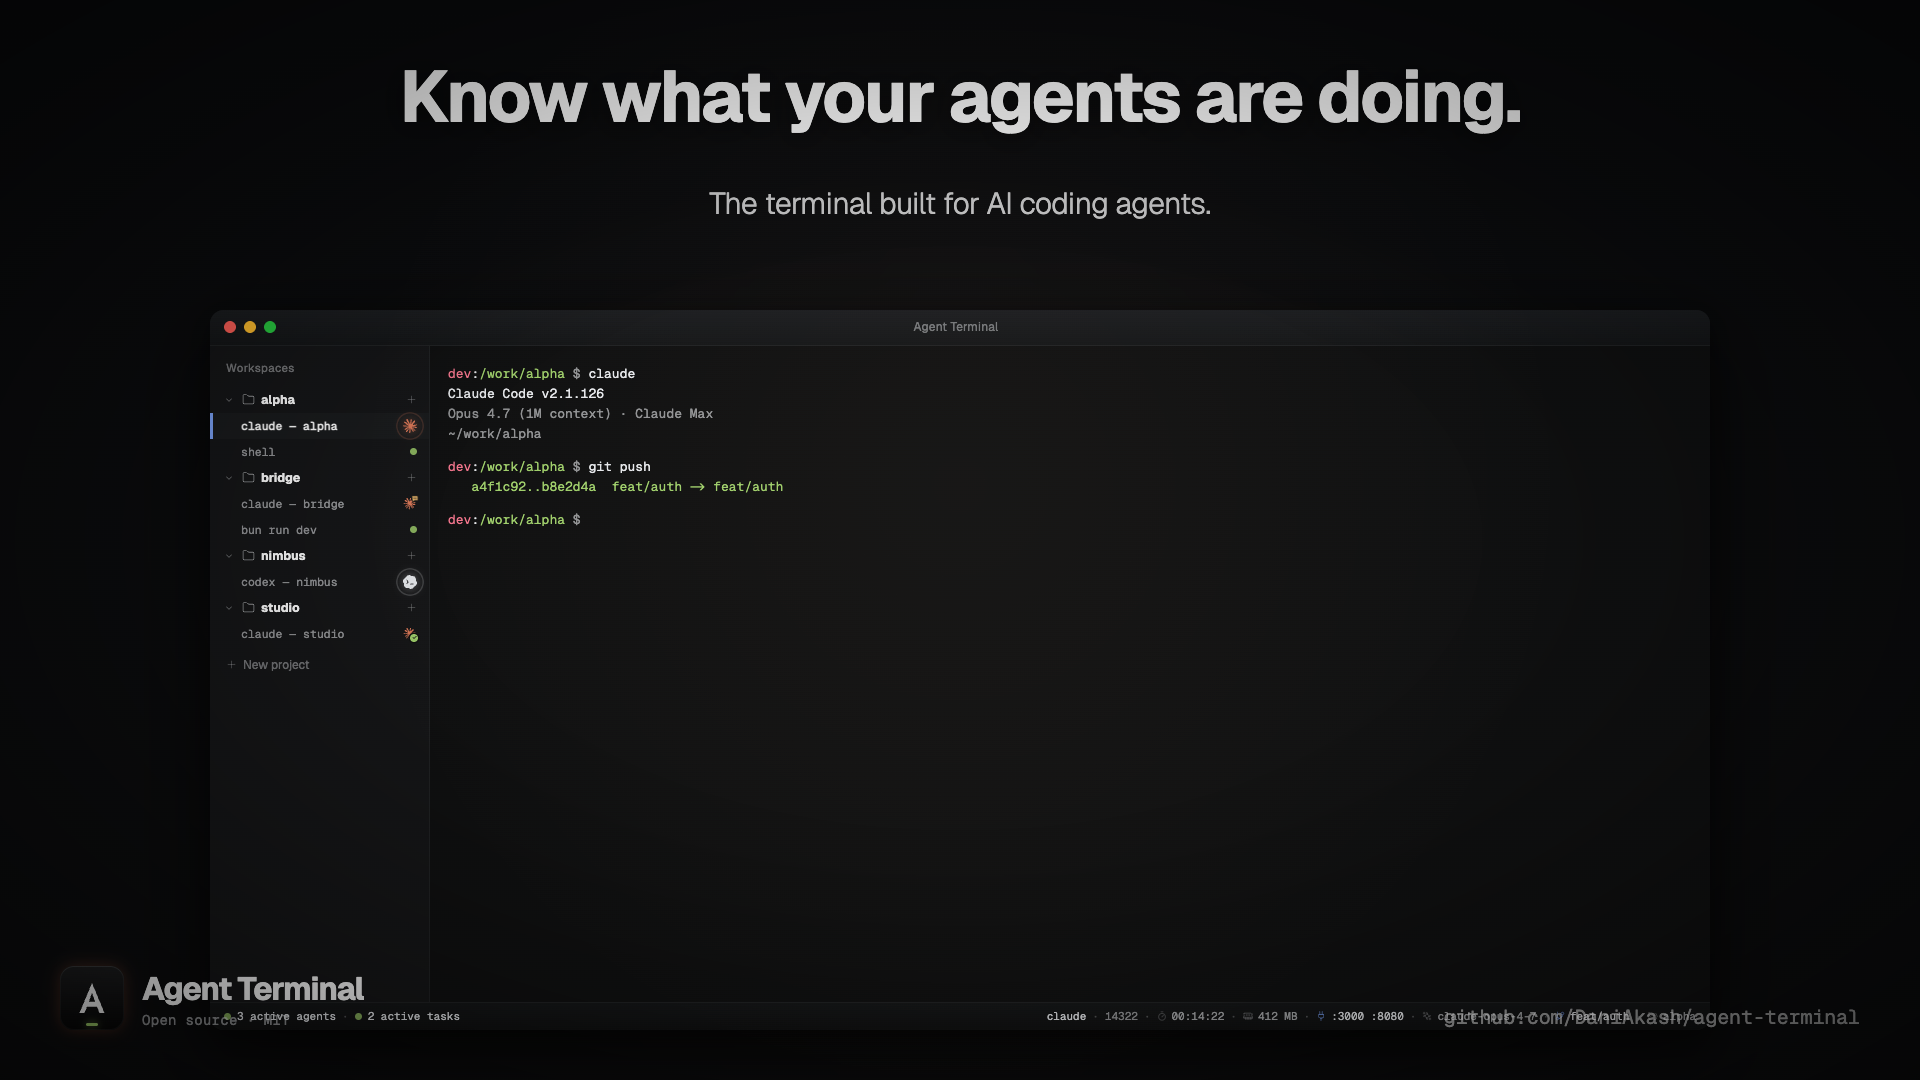Screen dimensions: 1920x1080
Task: Create a project via New project
Action: (x=268, y=664)
